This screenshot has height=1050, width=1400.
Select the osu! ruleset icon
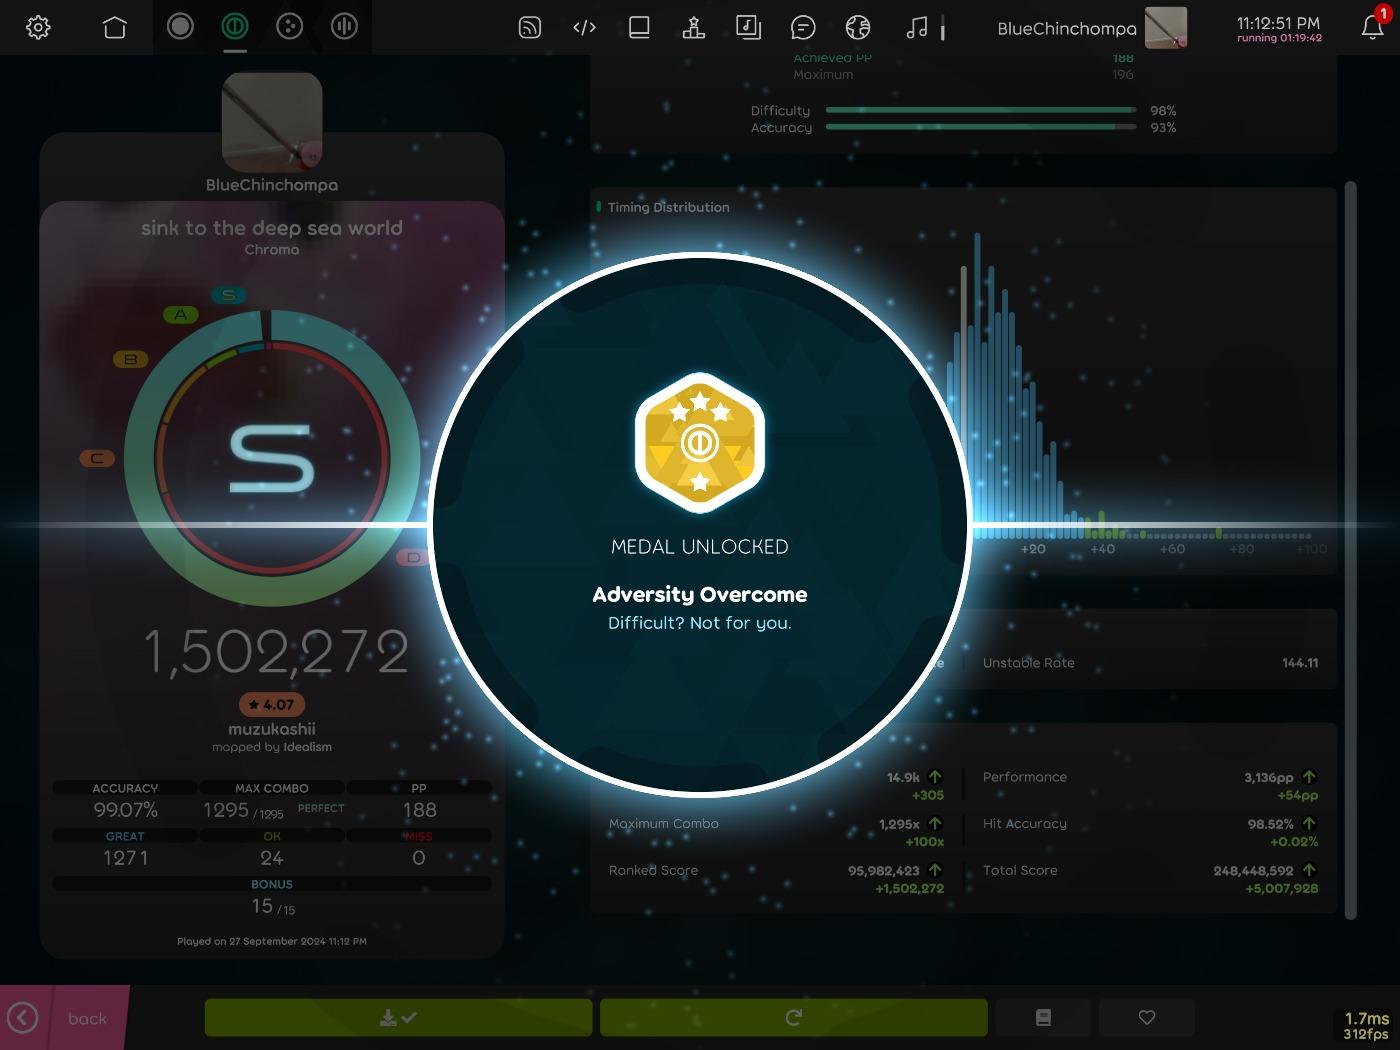point(180,27)
